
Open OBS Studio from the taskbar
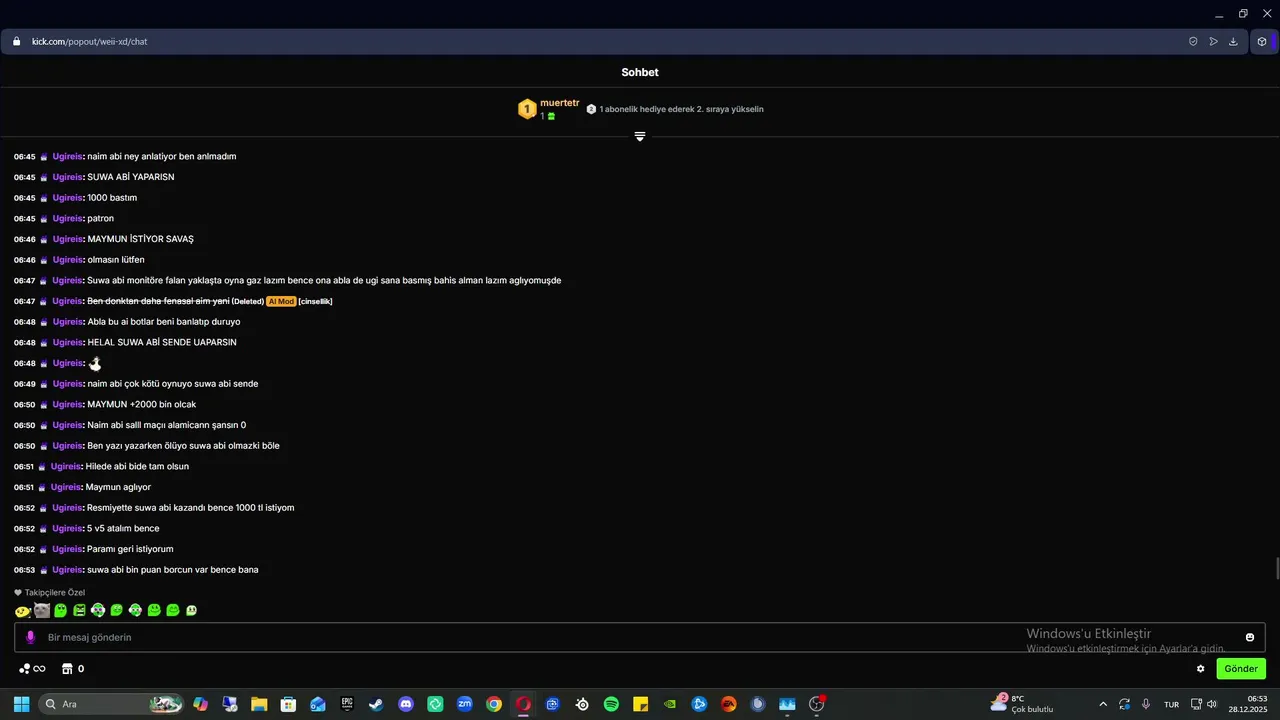pyautogui.click(x=816, y=704)
